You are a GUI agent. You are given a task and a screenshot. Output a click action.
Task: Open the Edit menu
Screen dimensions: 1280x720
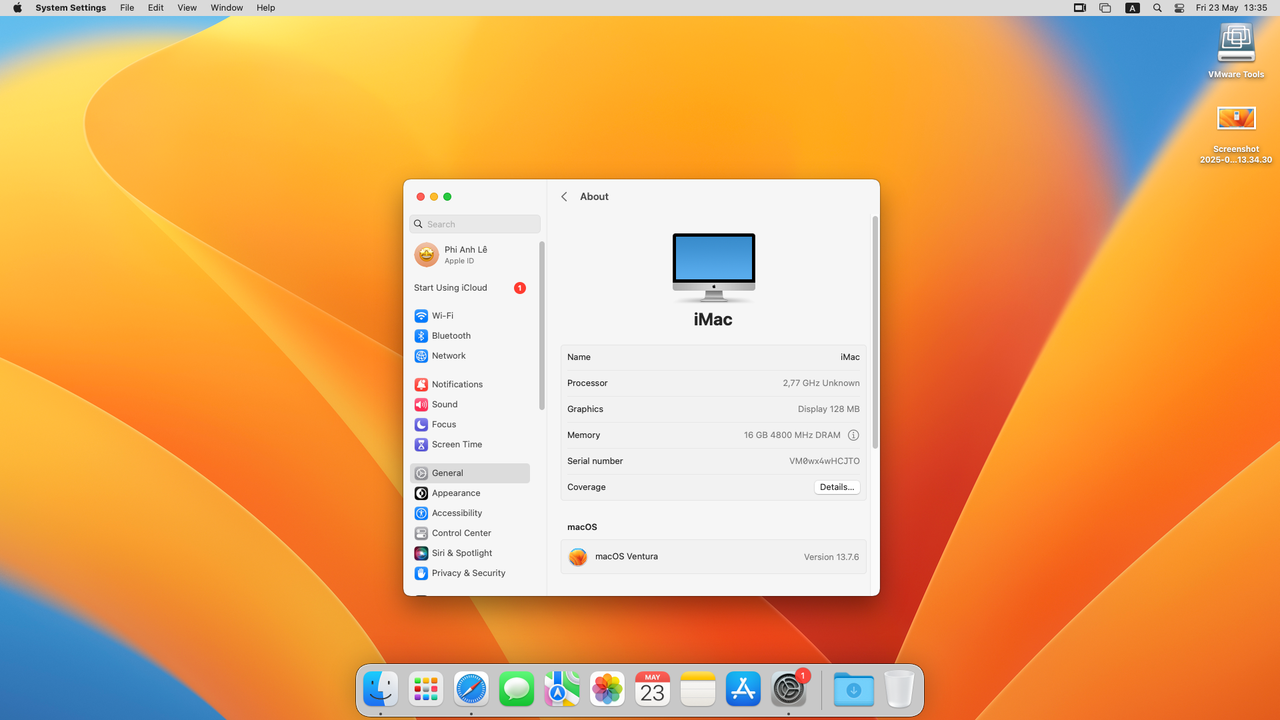[x=156, y=8]
